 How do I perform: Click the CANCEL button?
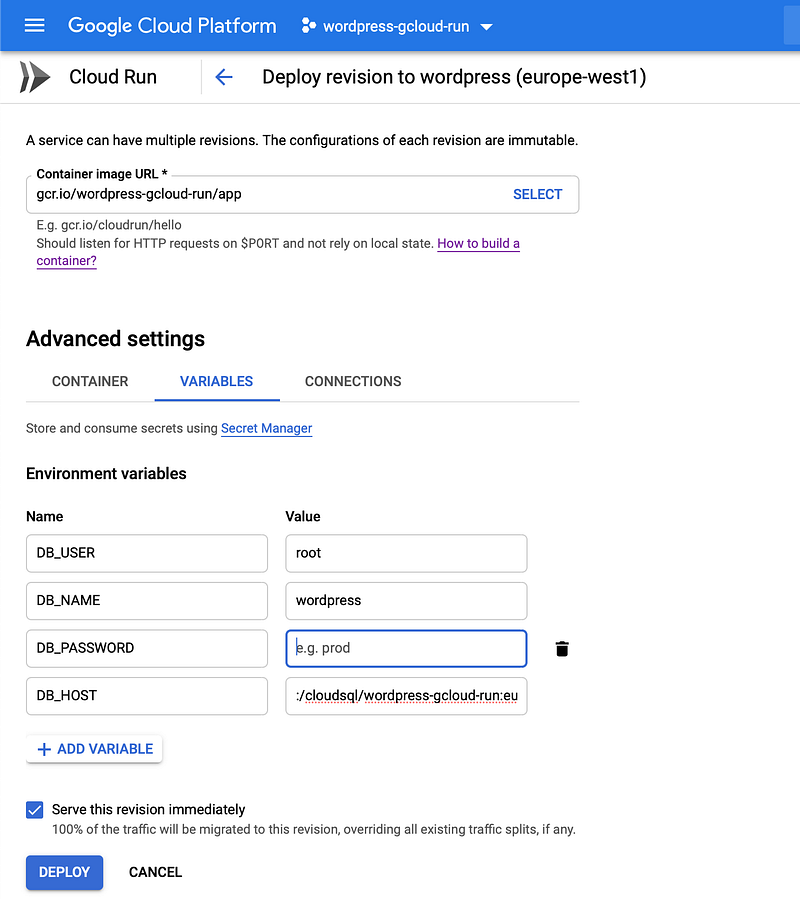click(155, 872)
